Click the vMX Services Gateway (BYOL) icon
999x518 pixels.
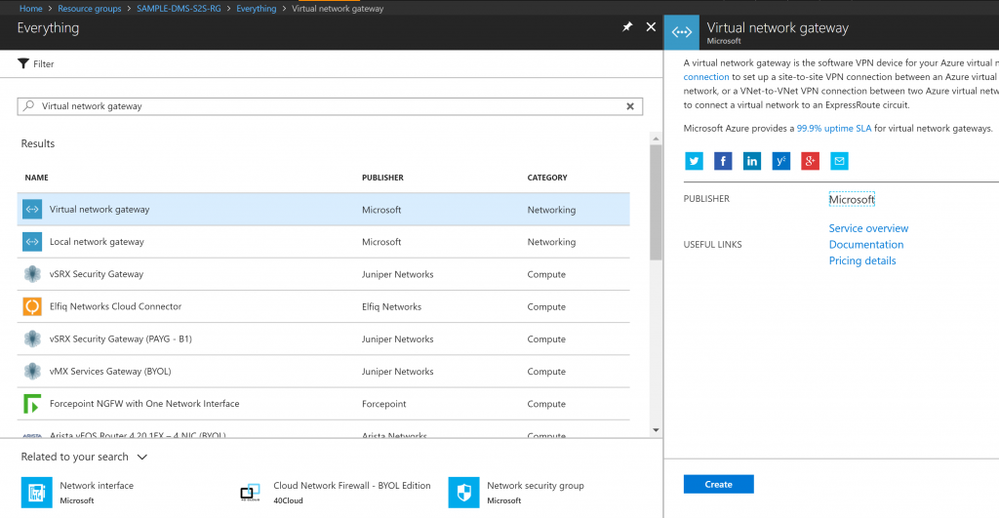click(x=32, y=371)
